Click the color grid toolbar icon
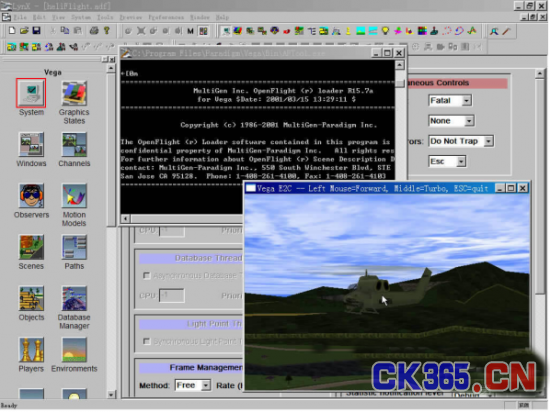The image size is (550, 412). [422, 31]
